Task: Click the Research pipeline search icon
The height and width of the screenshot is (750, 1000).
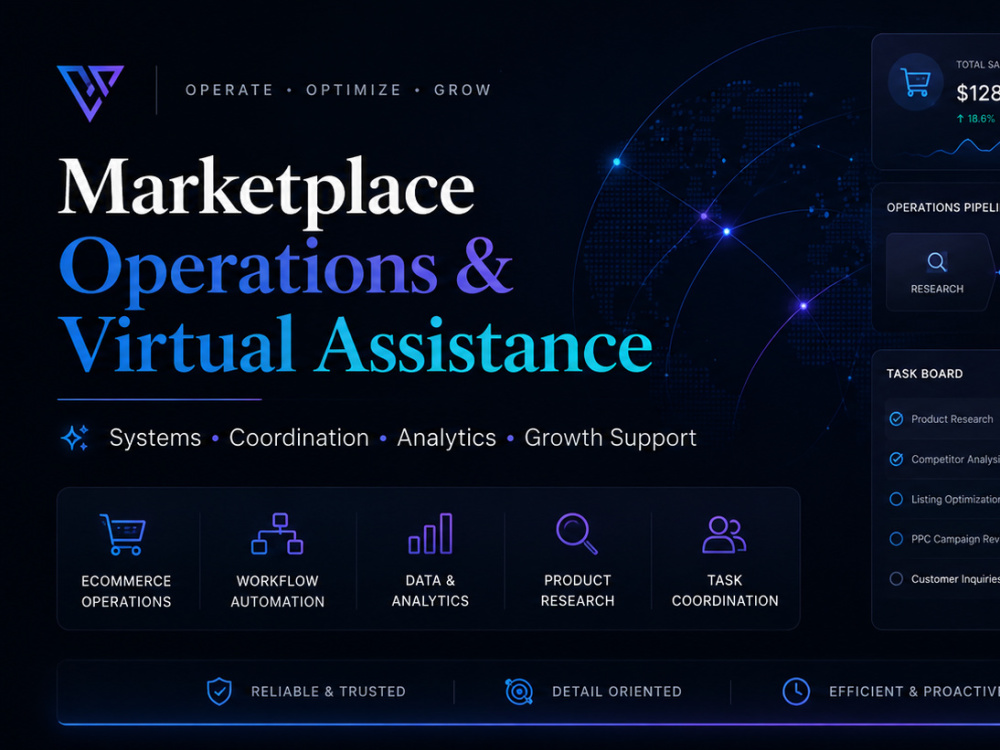Action: coord(937,262)
